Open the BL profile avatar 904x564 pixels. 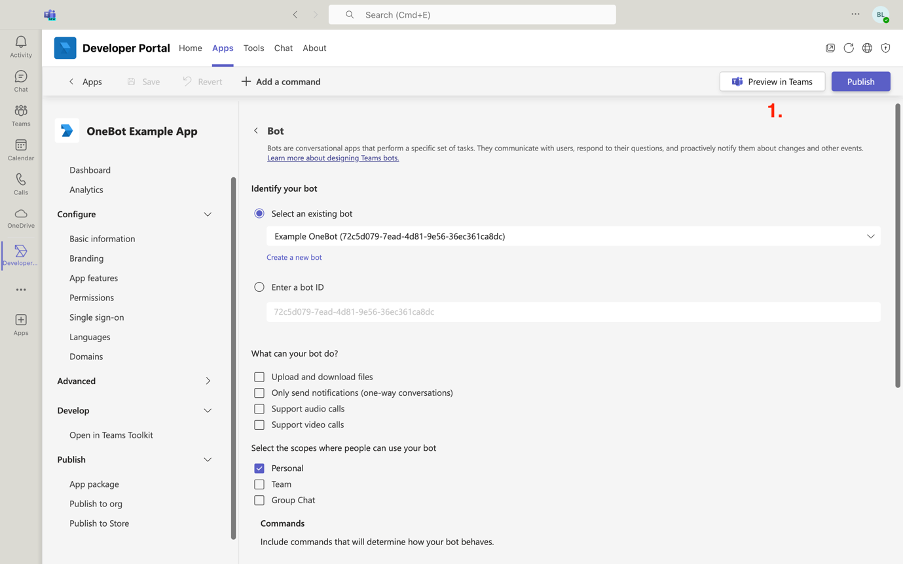[880, 15]
